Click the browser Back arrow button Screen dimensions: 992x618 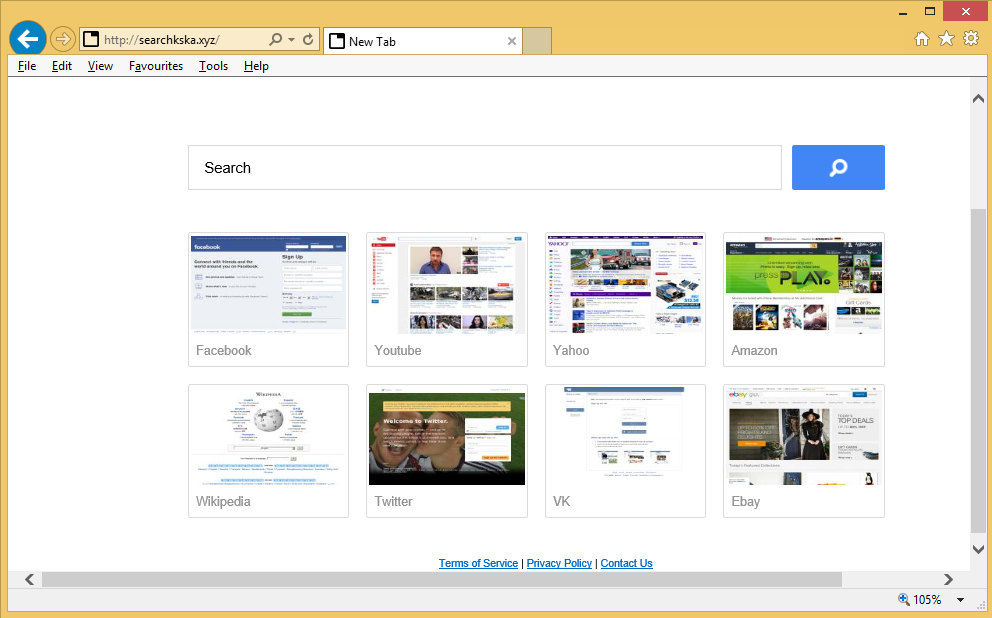[28, 39]
